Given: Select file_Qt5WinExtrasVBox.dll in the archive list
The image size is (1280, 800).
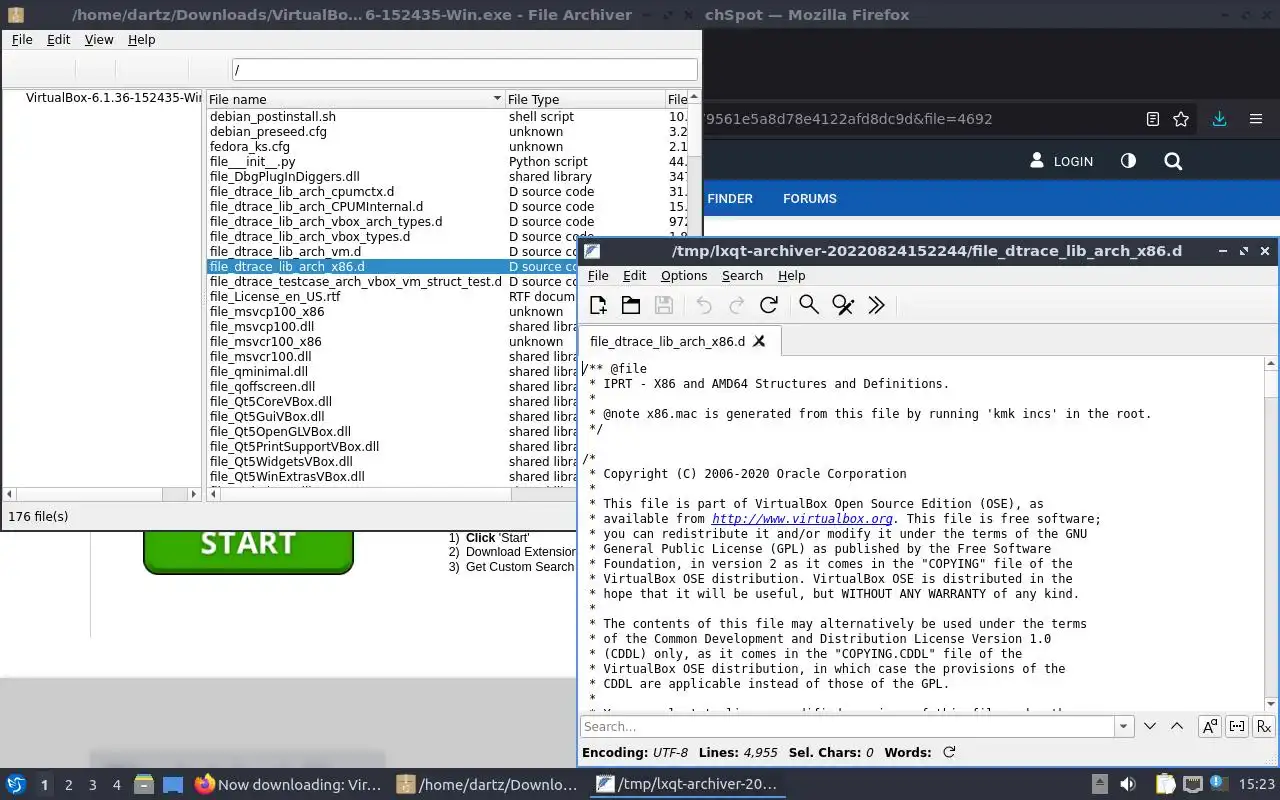Looking at the screenshot, I should (x=287, y=477).
